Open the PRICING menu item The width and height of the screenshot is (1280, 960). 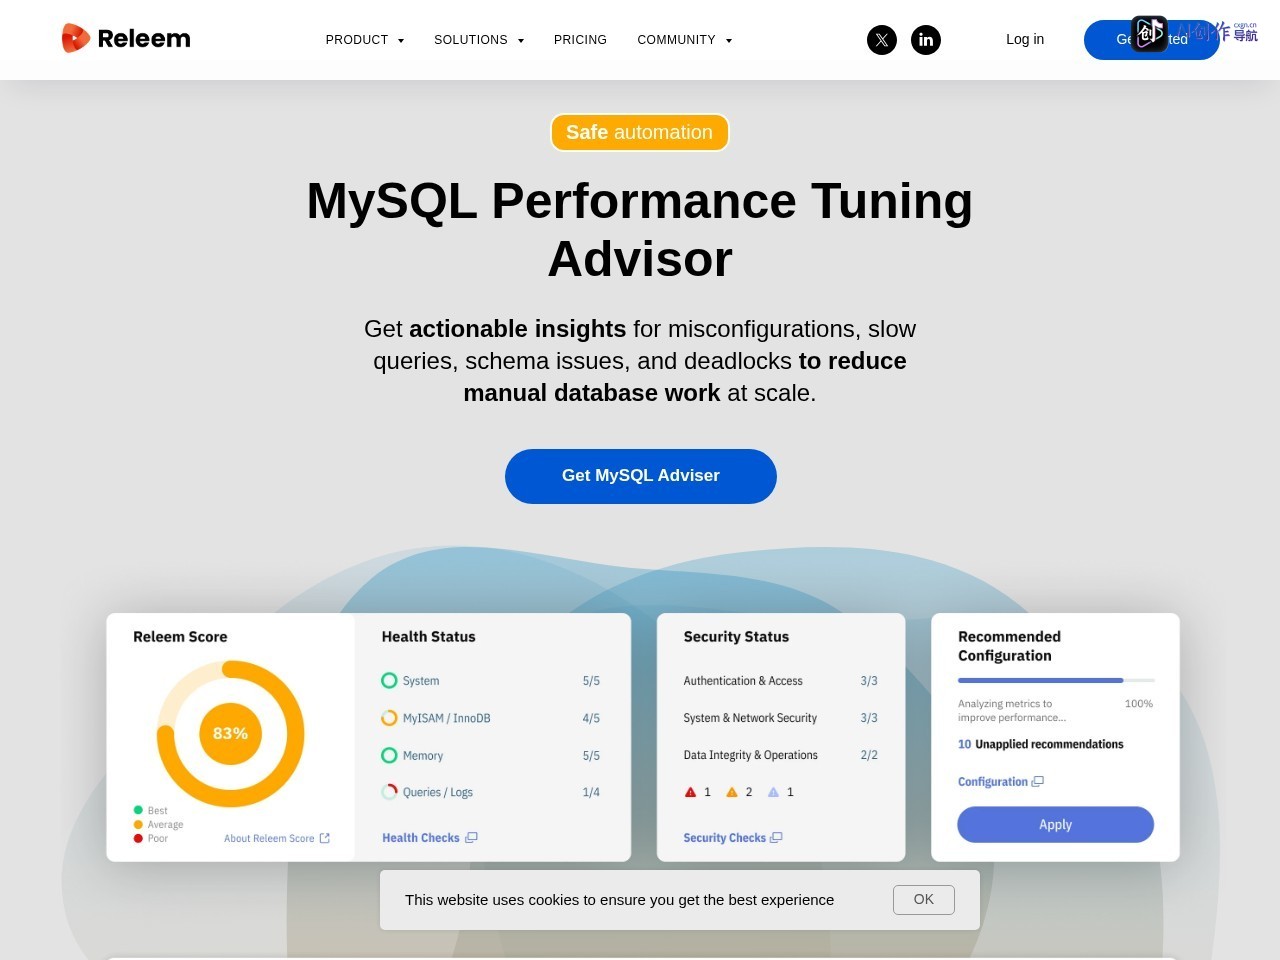(x=580, y=40)
